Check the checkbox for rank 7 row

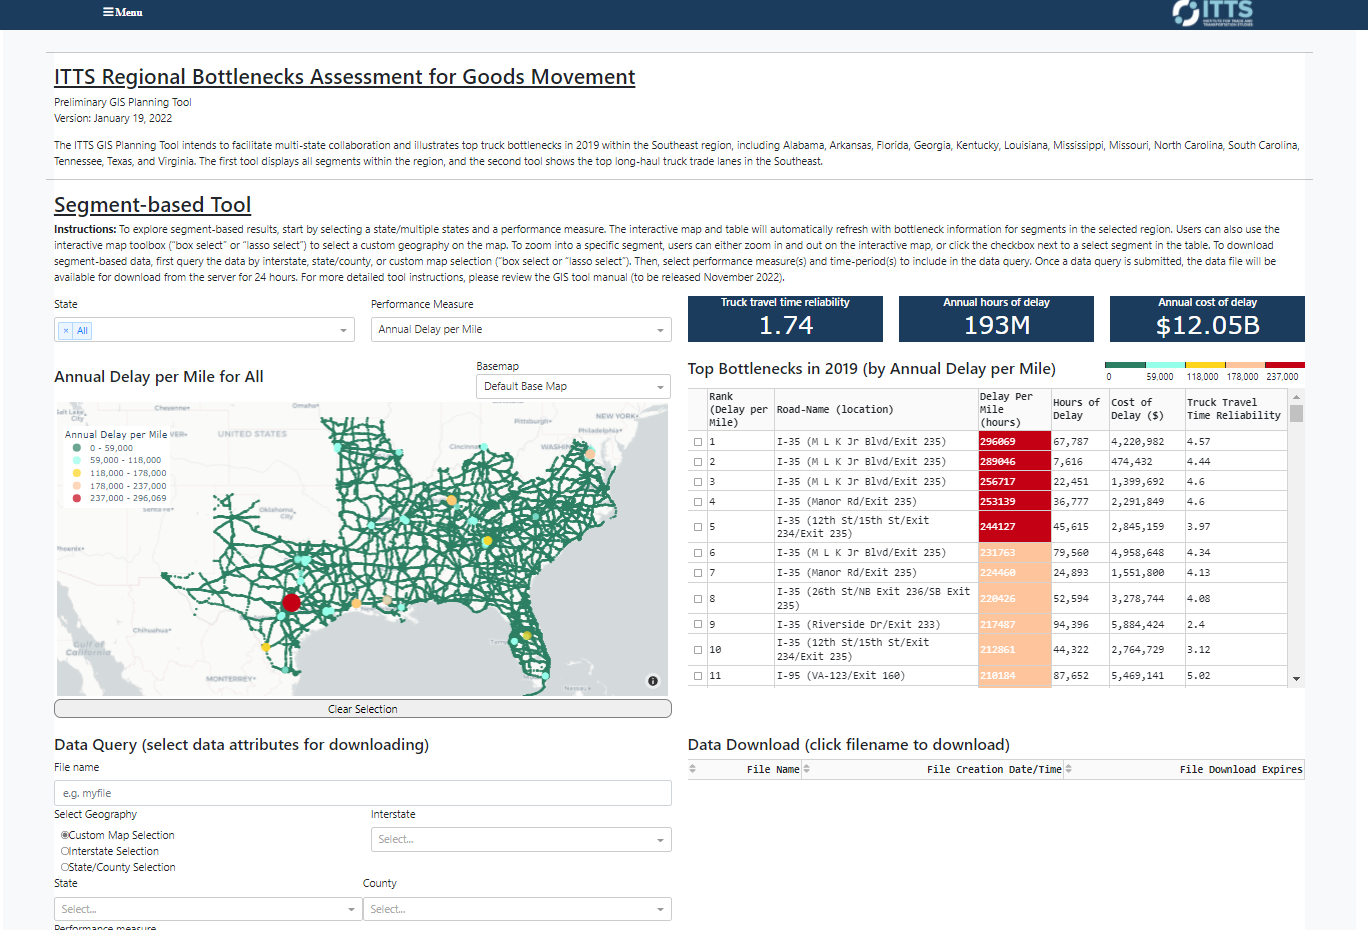[x=698, y=573]
